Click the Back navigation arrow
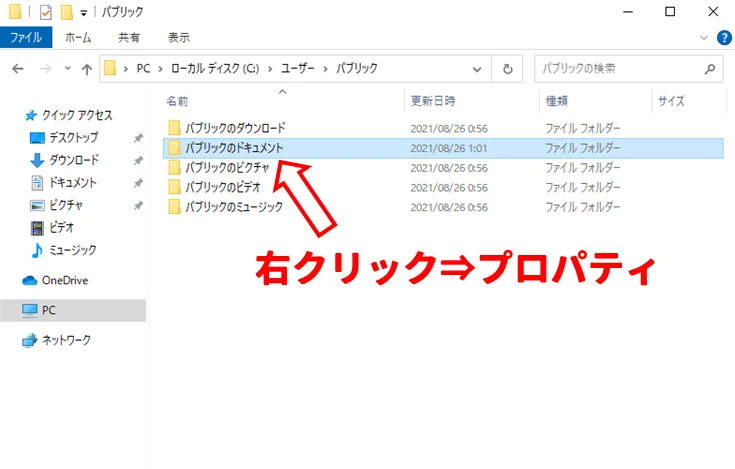The image size is (735, 469). (17, 70)
